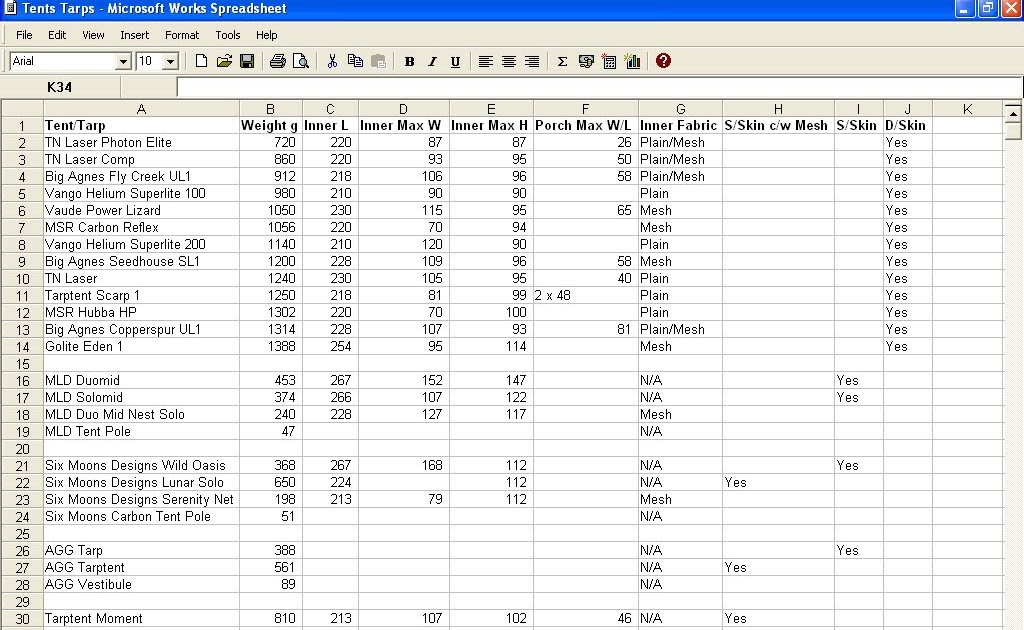Open Help with red question icon

[x=664, y=61]
